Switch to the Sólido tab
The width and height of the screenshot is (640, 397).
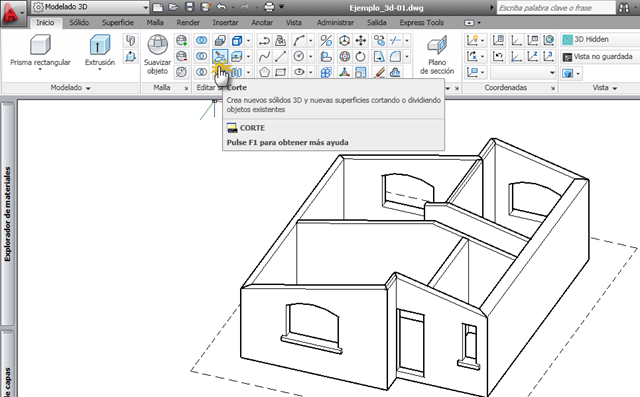tap(79, 23)
